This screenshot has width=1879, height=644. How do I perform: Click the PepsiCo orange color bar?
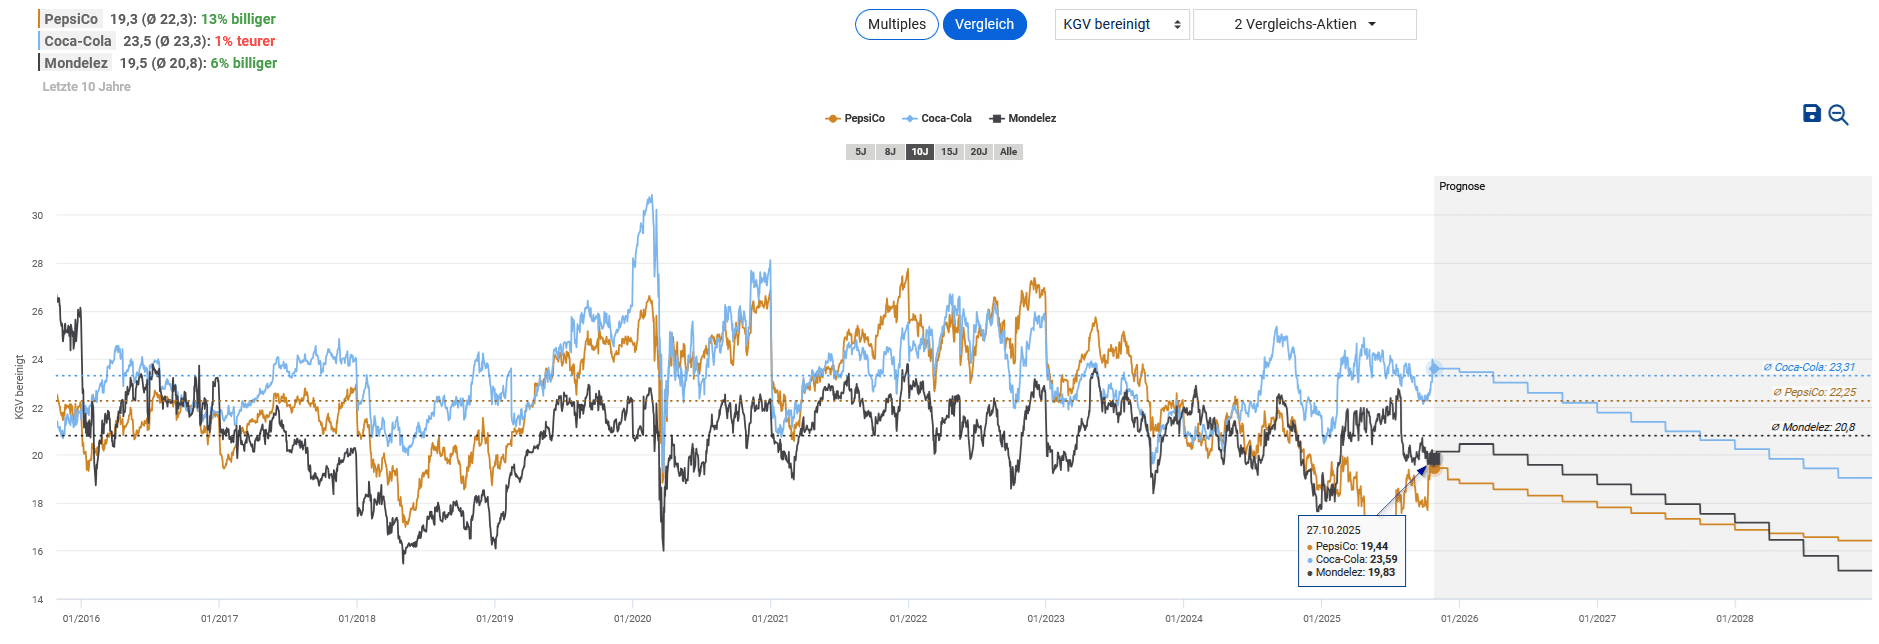click(x=39, y=19)
